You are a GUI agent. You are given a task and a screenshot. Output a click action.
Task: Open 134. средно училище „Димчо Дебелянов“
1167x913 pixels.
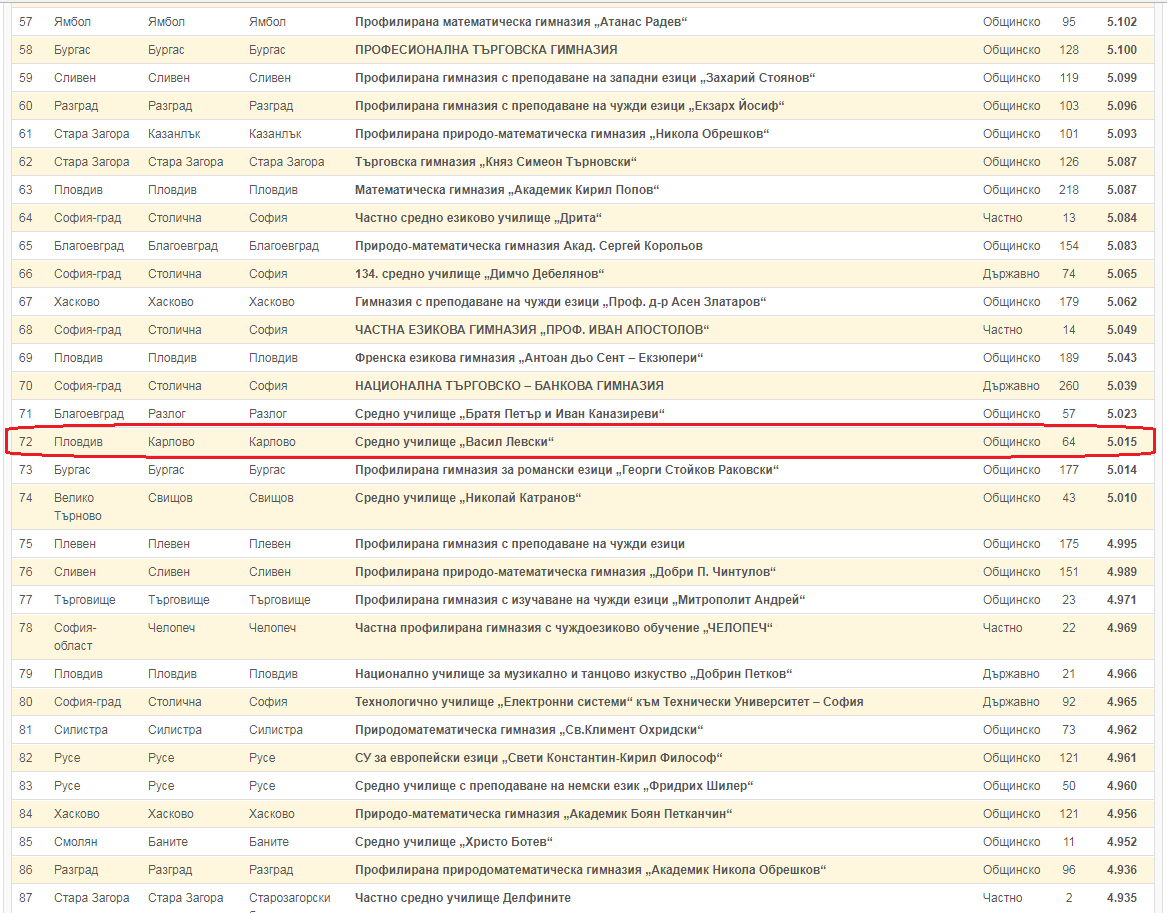pos(480,274)
